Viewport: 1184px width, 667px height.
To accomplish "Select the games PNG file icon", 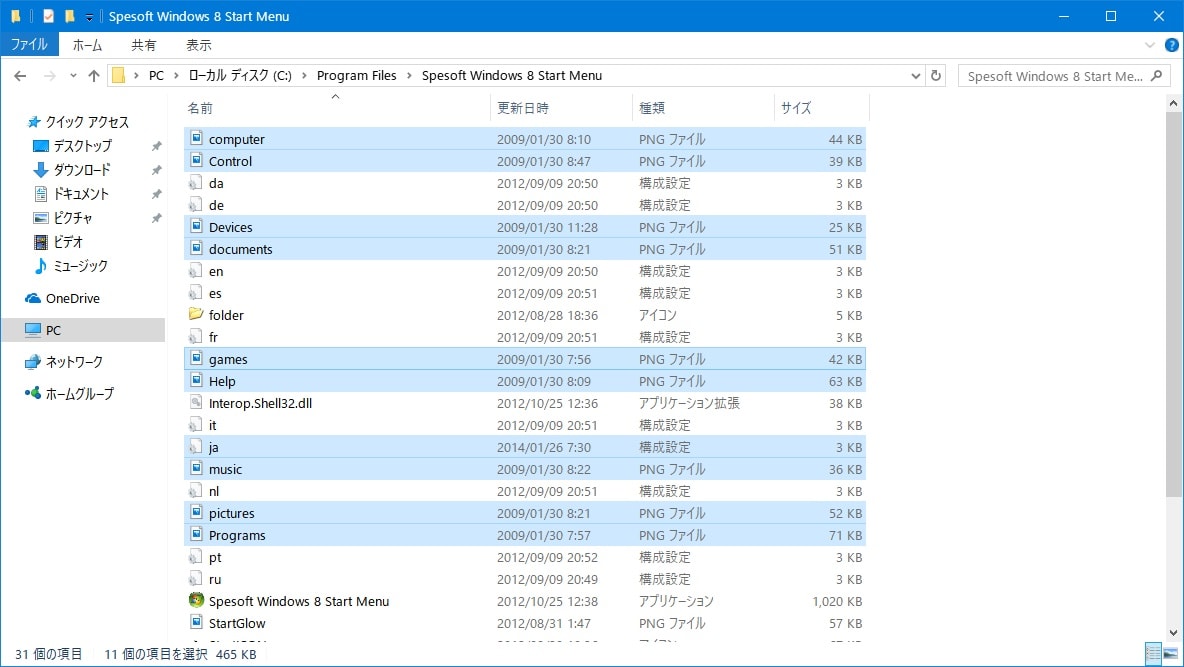I will tap(196, 358).
